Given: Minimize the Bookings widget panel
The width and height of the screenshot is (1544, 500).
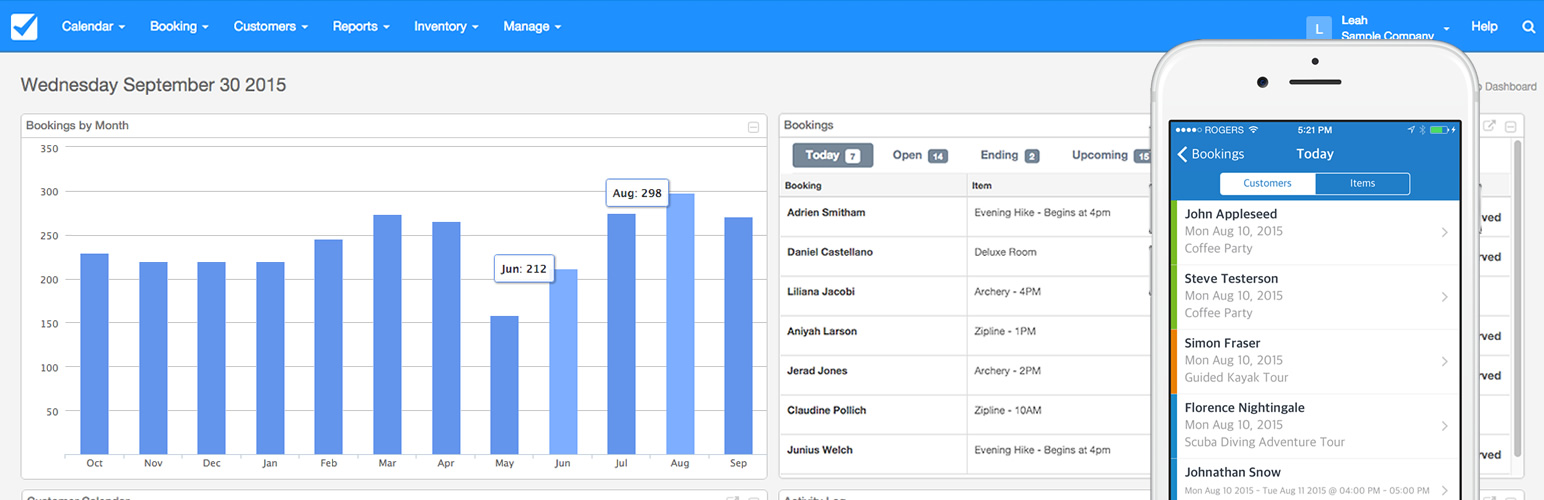Looking at the screenshot, I should tap(1510, 127).
